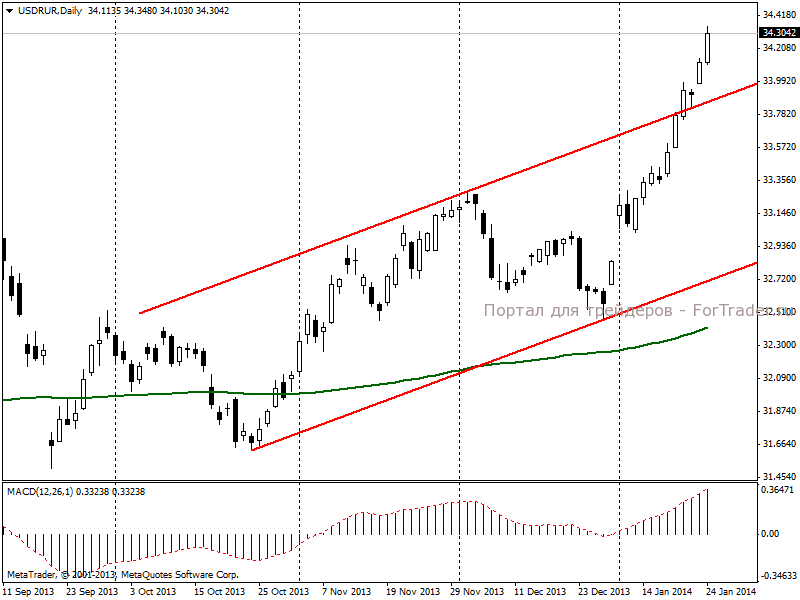Click the horizontal gray current price line
The height and width of the screenshot is (600, 800).
pos(380,34)
